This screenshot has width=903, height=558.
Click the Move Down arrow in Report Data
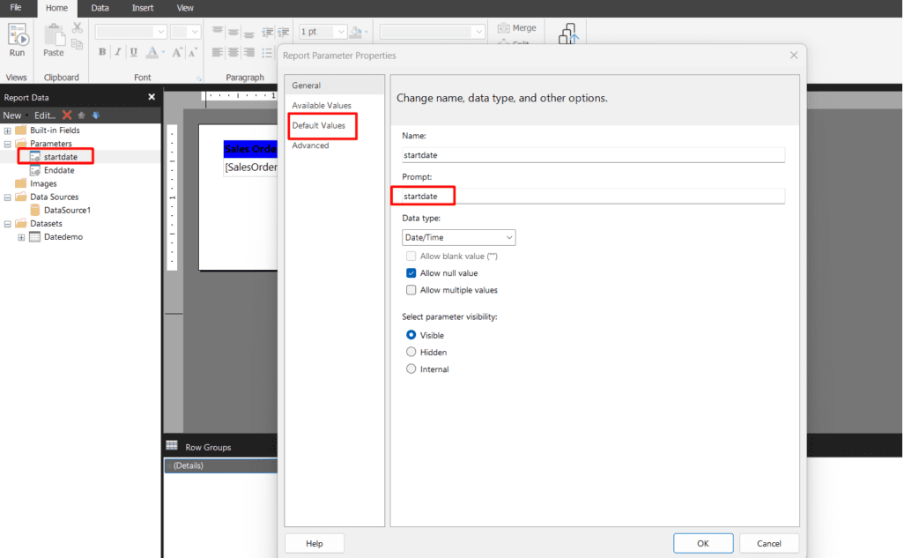click(95, 115)
